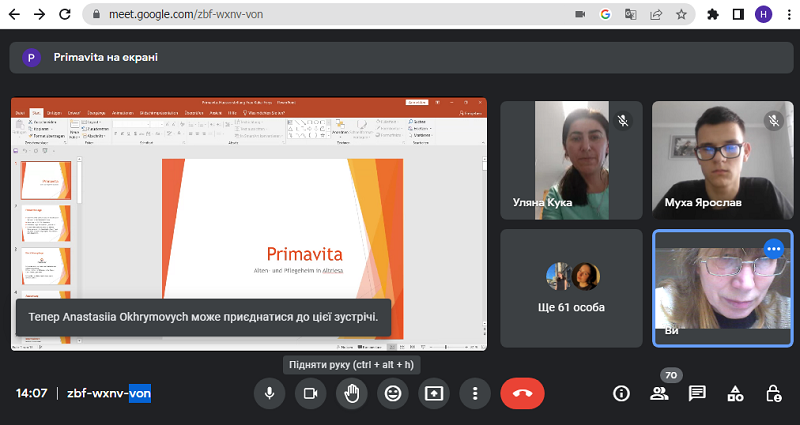Select third slide thumbnail in shared PowerPoint

pyautogui.click(x=45, y=266)
